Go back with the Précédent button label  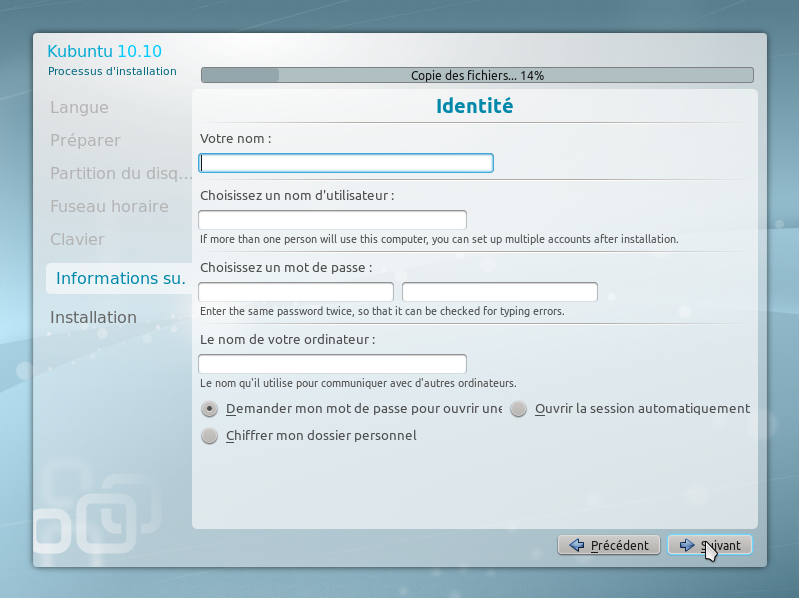(619, 546)
